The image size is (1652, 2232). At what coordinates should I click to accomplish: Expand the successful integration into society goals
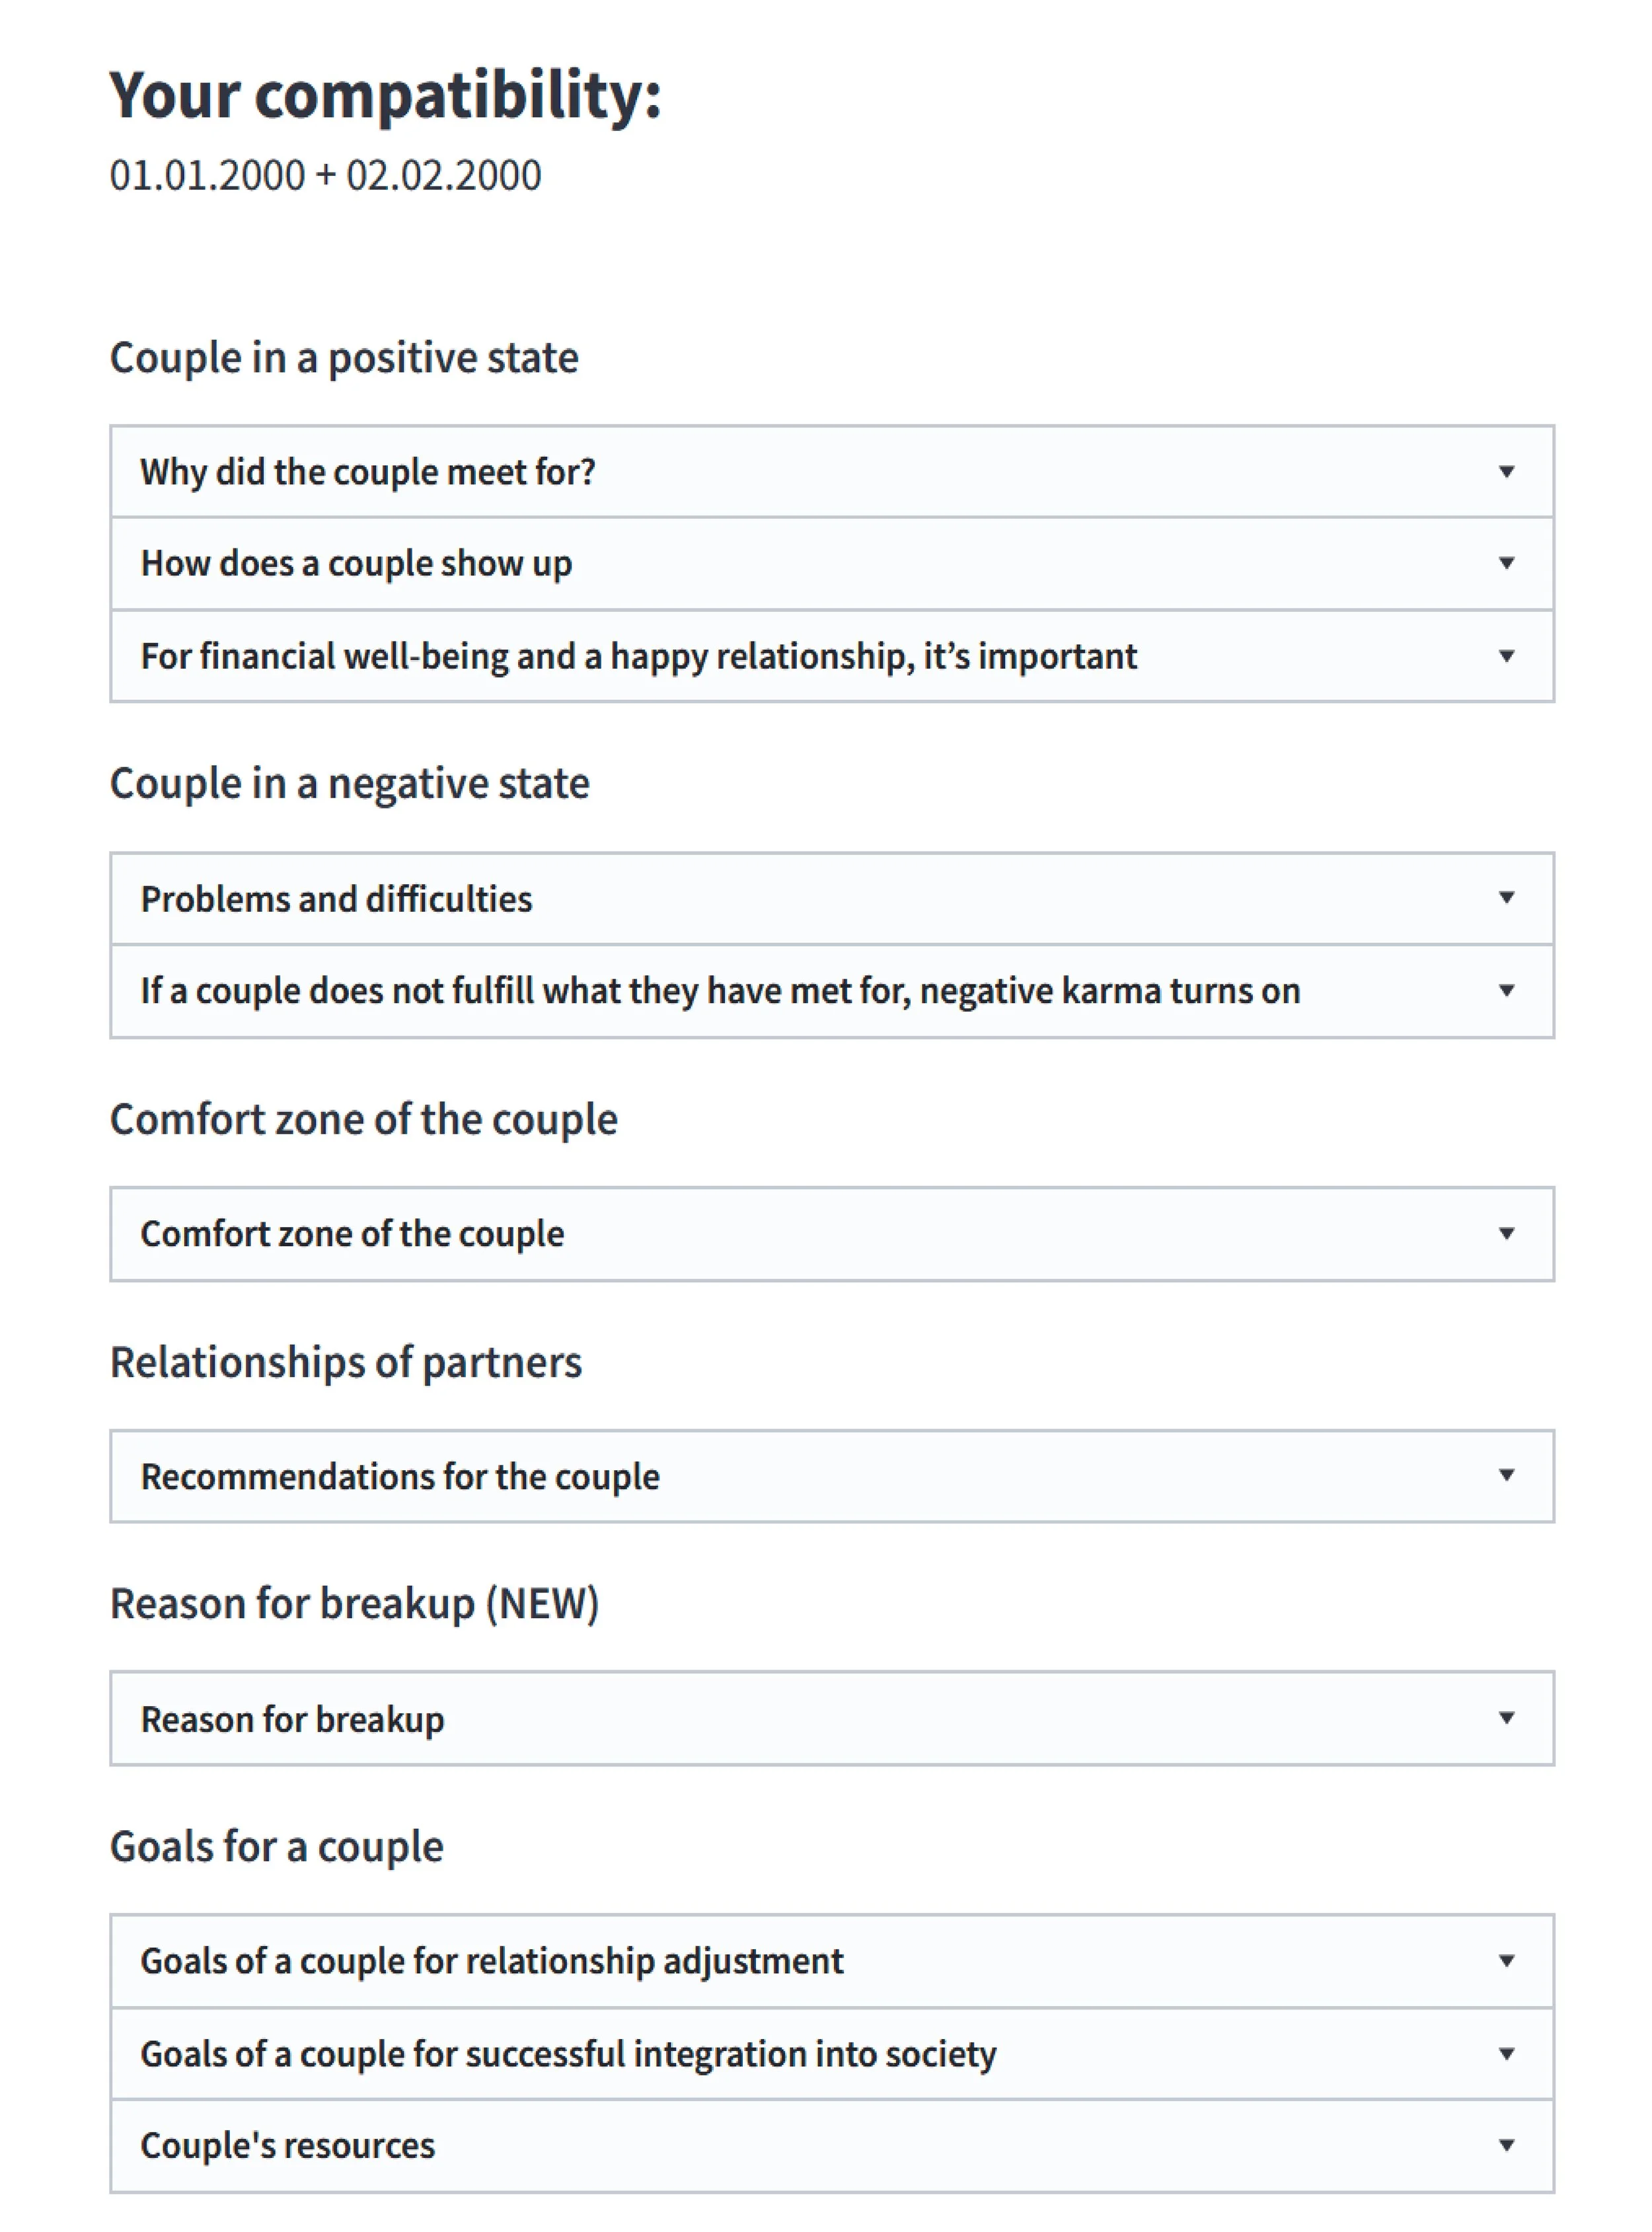click(x=568, y=2053)
